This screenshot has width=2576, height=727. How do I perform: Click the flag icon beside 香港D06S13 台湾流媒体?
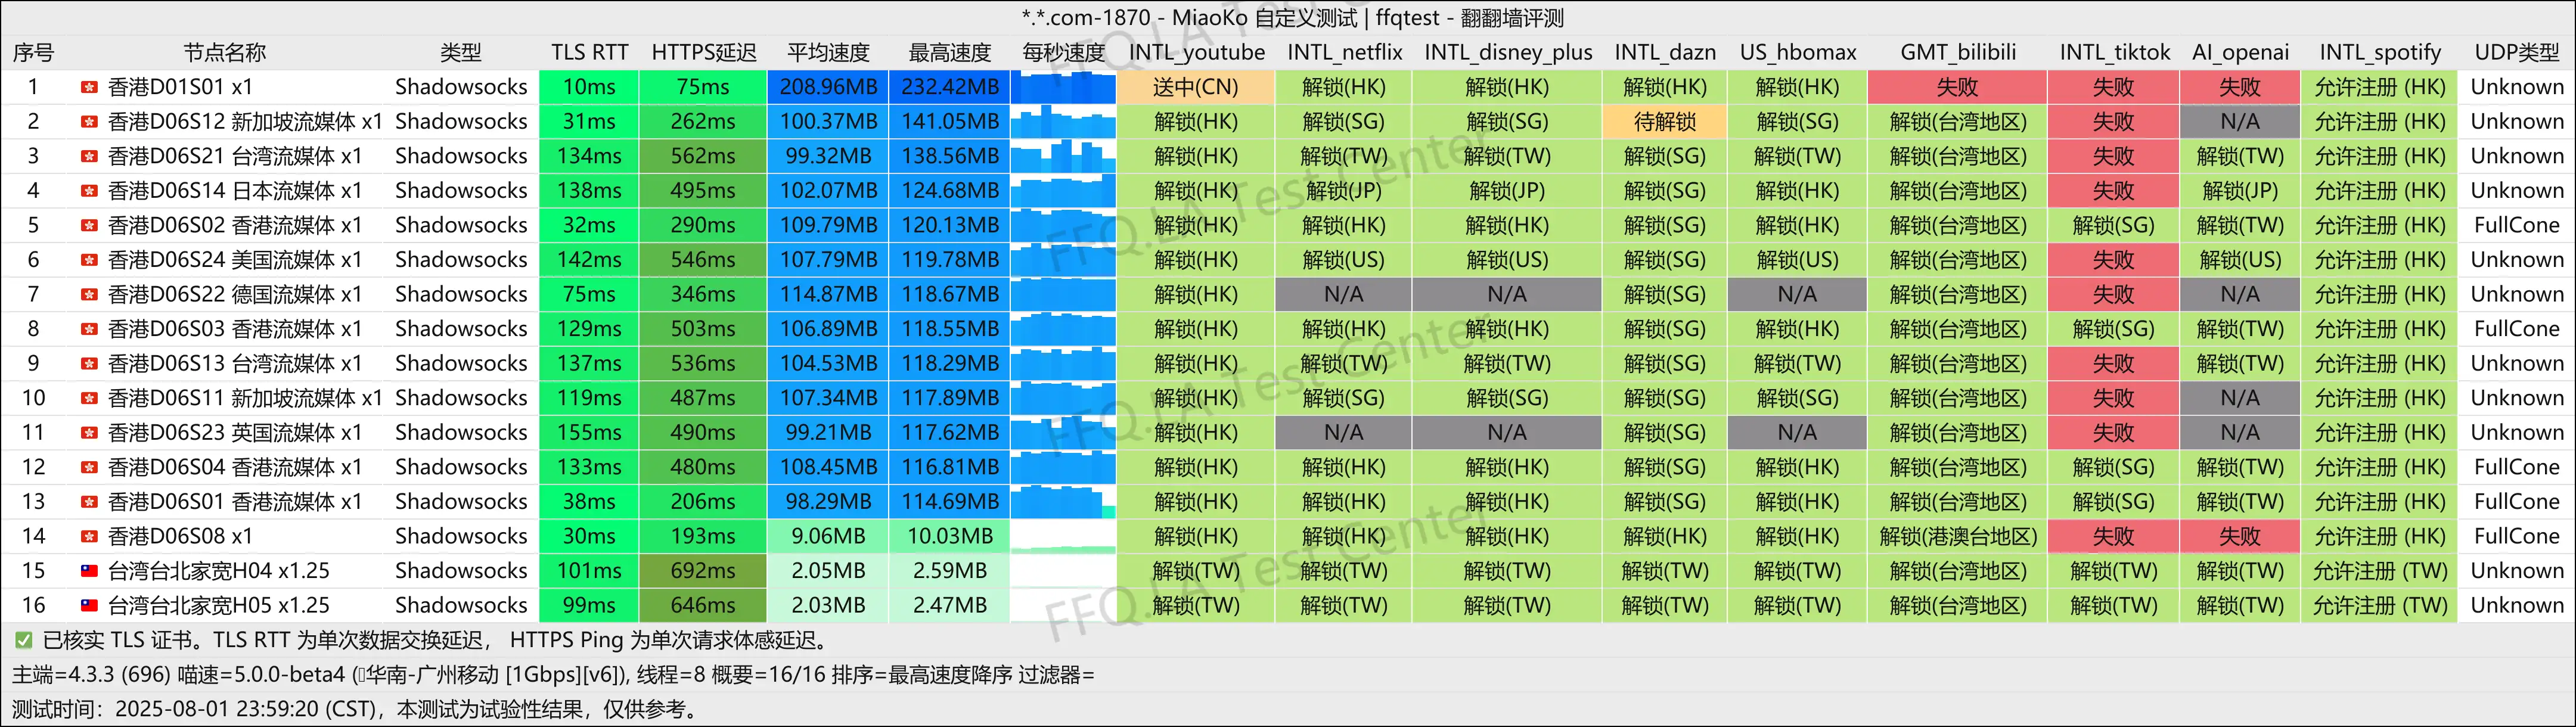coord(89,364)
